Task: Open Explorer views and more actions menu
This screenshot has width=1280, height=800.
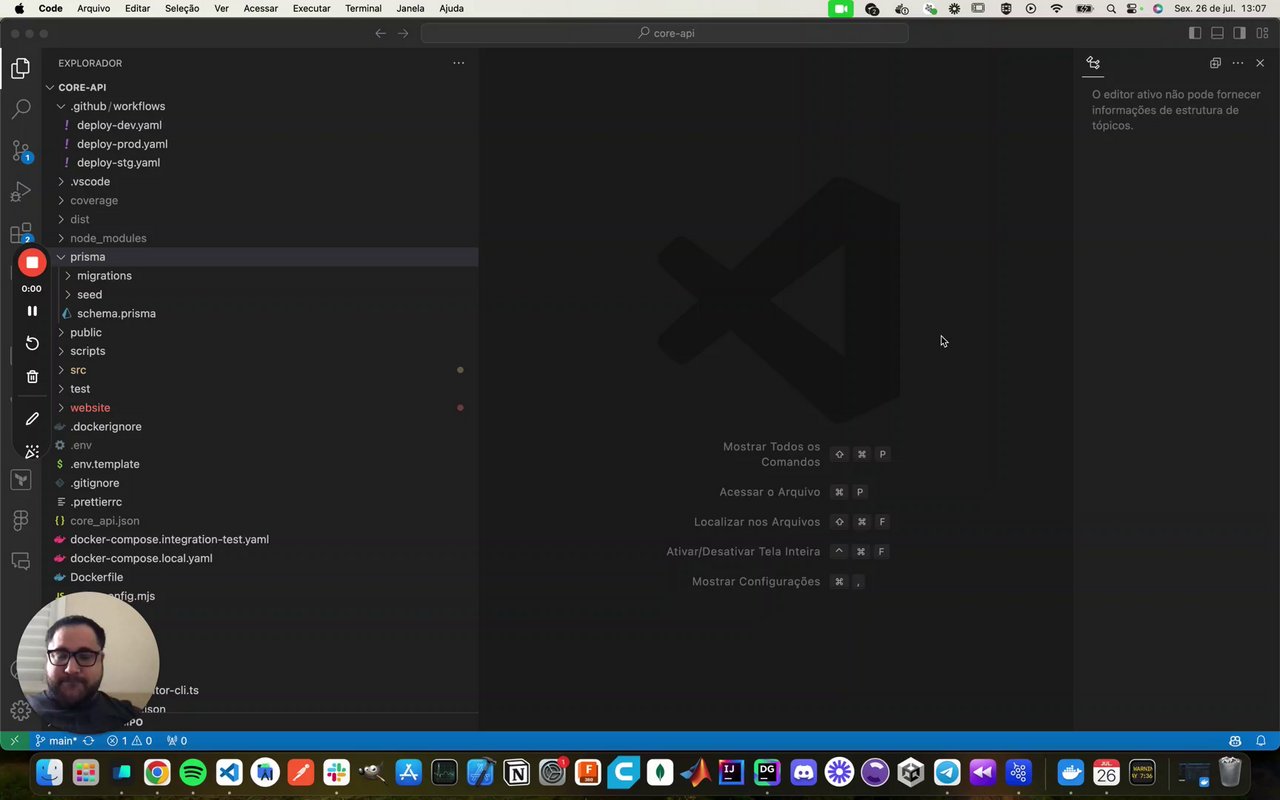Action: click(x=458, y=63)
